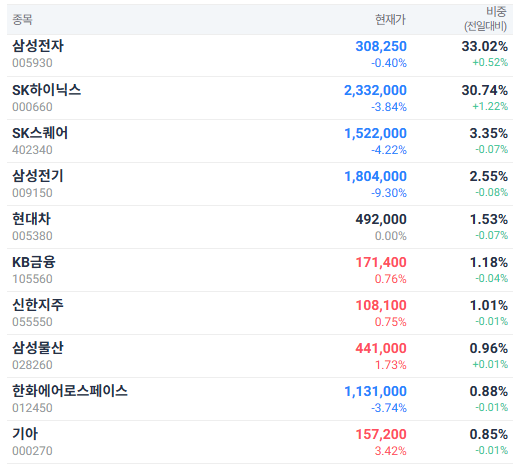The width and height of the screenshot is (523, 466).
Task: Click the price 108,100
Action: [x=381, y=306]
